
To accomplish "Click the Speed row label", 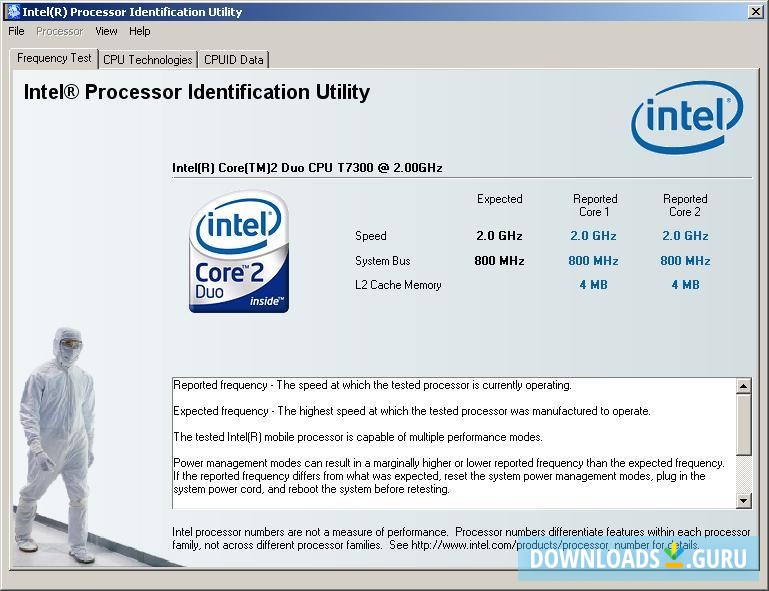I will click(371, 236).
